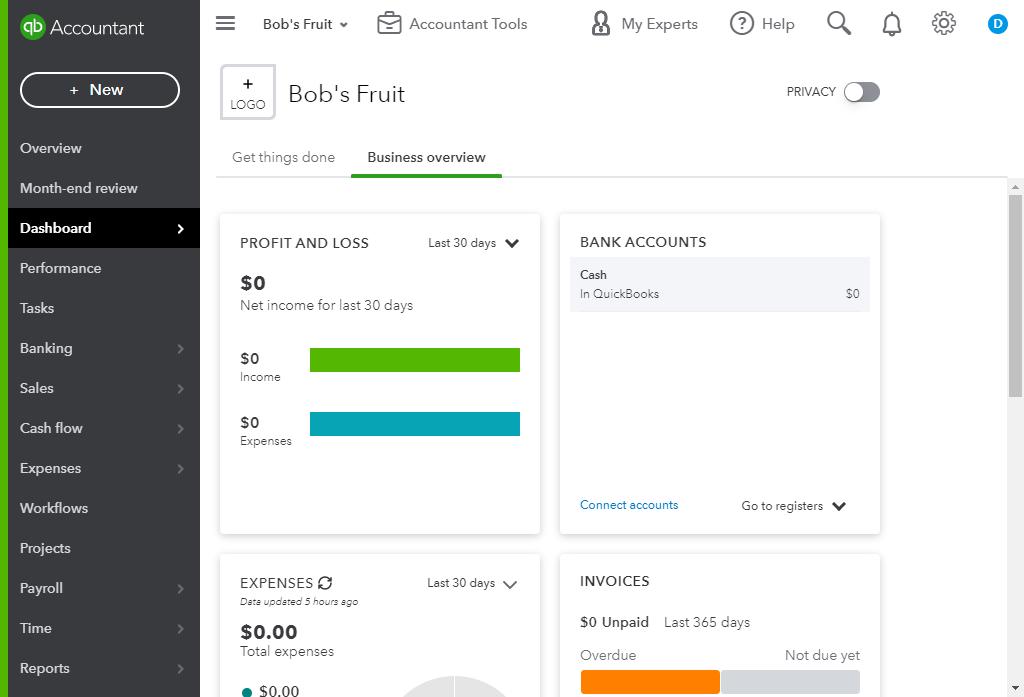Viewport: 1024px width, 697px height.
Task: Expand the Reports sidebar submenu arrow
Action: tap(180, 669)
